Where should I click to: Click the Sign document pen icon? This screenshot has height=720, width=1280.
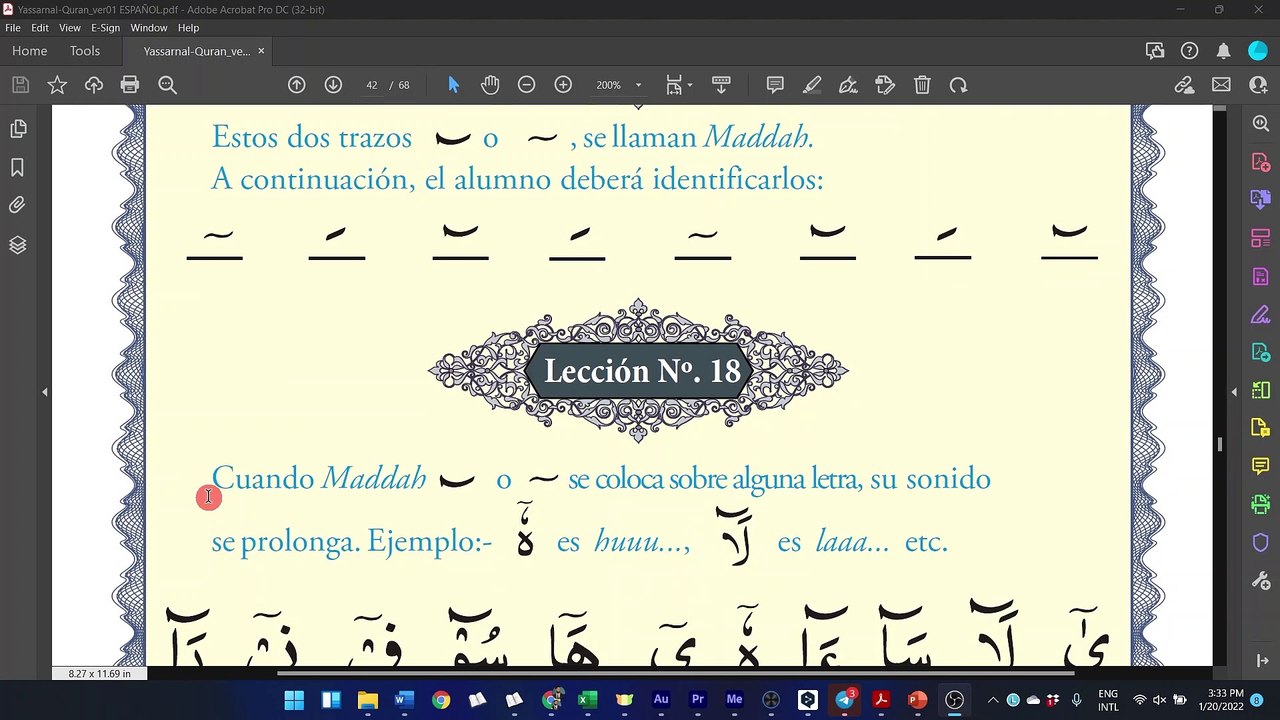pyautogui.click(x=849, y=85)
